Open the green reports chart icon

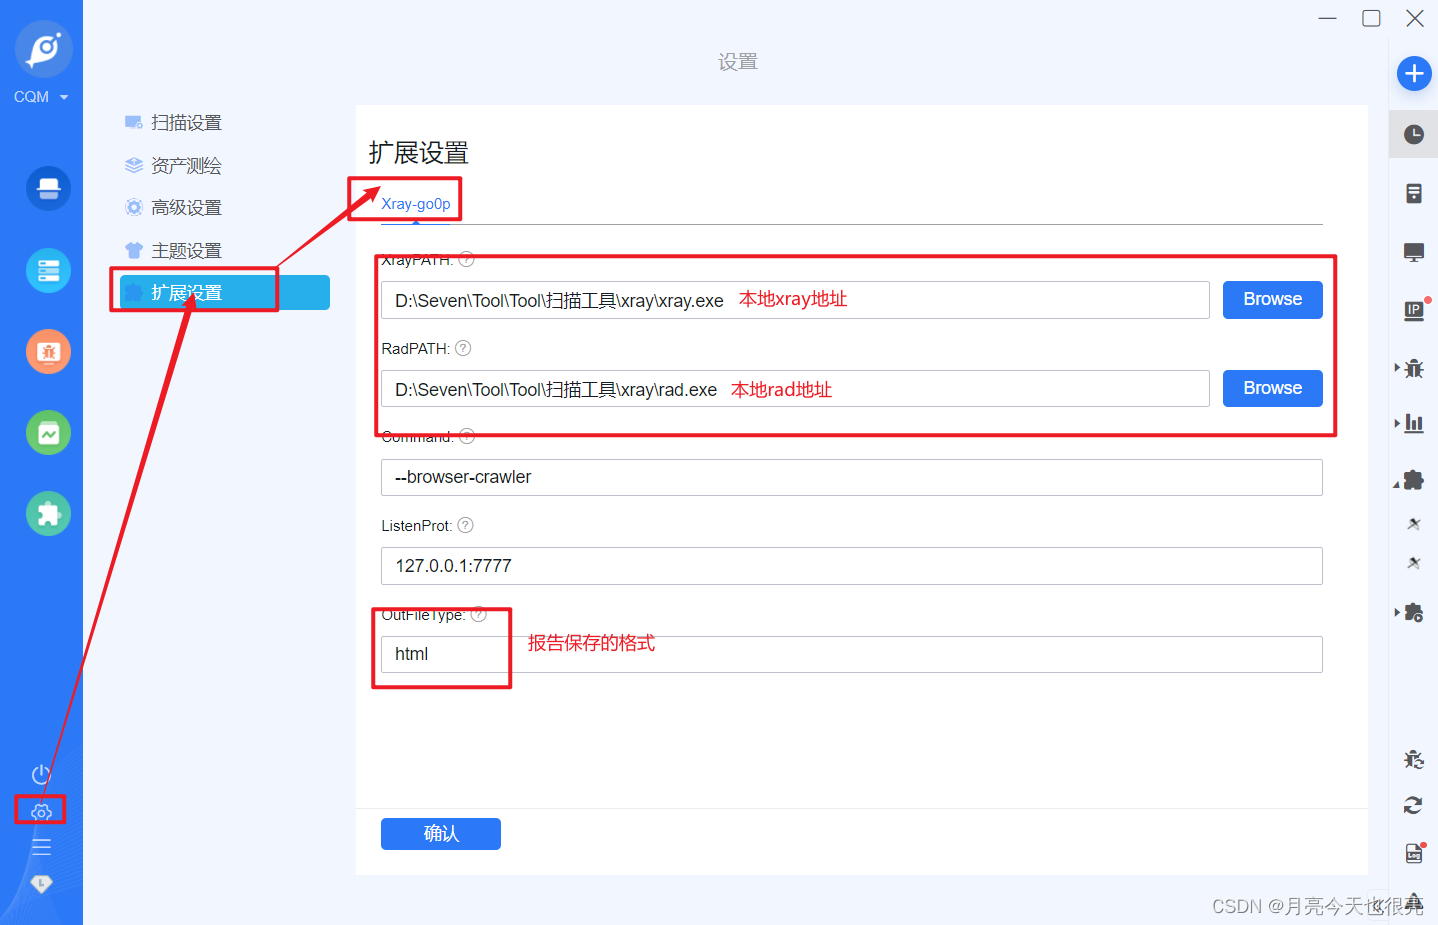48,433
